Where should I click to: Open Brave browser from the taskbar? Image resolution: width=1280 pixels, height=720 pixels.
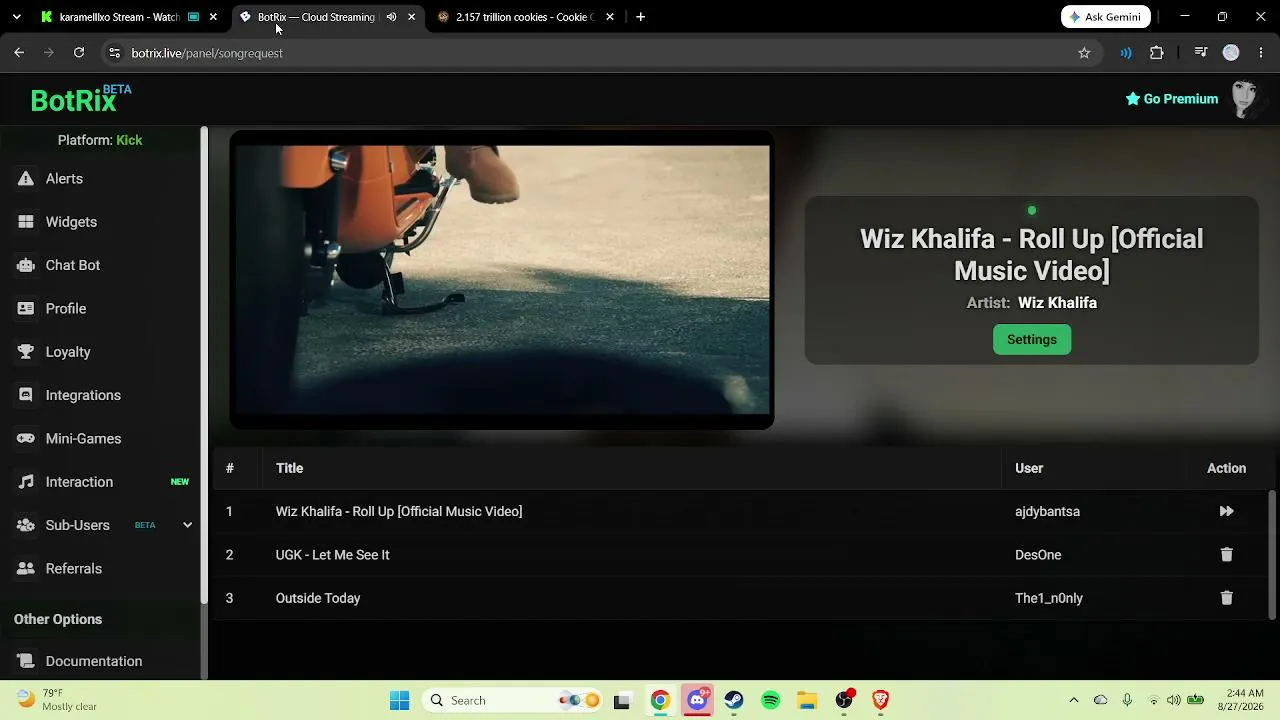[880, 701]
